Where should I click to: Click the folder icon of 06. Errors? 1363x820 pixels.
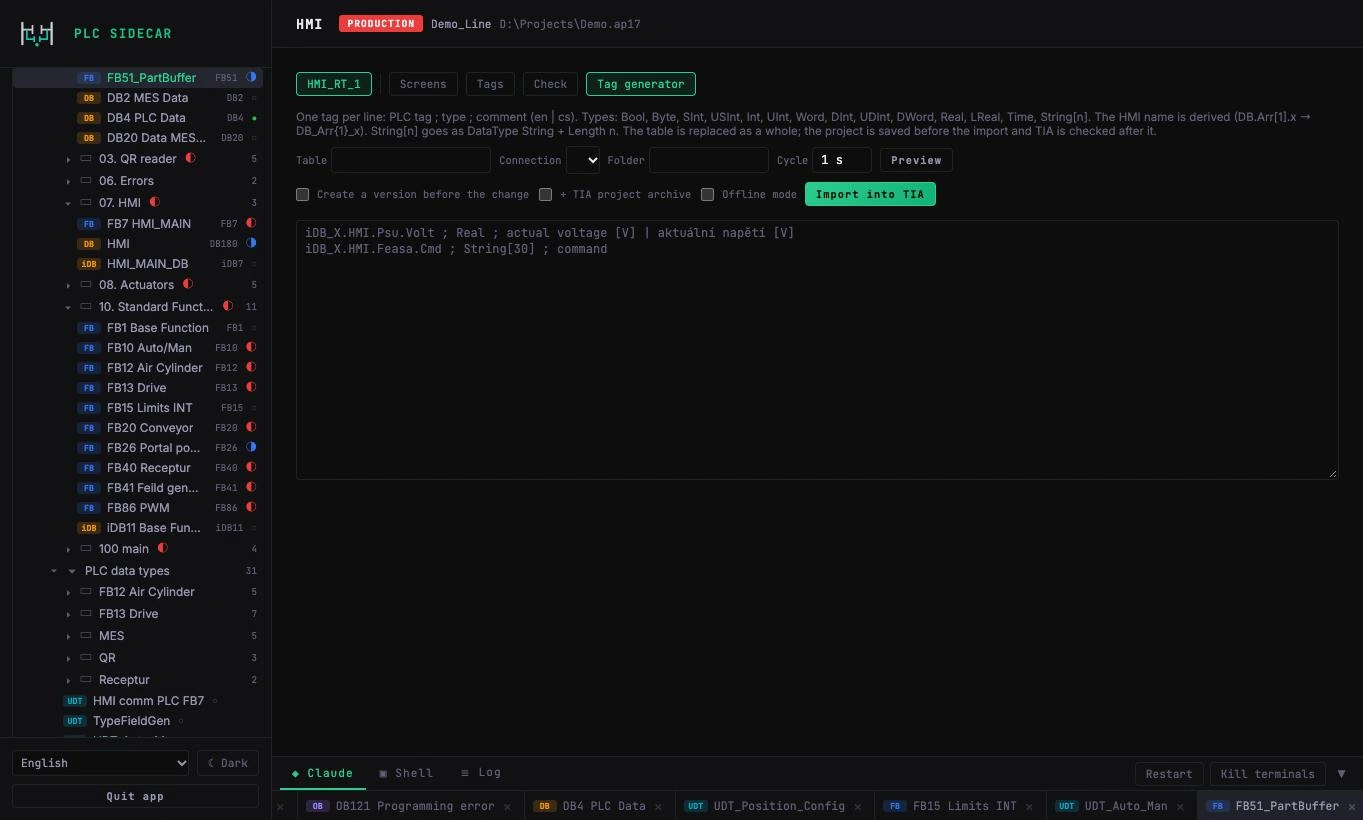pos(86,181)
